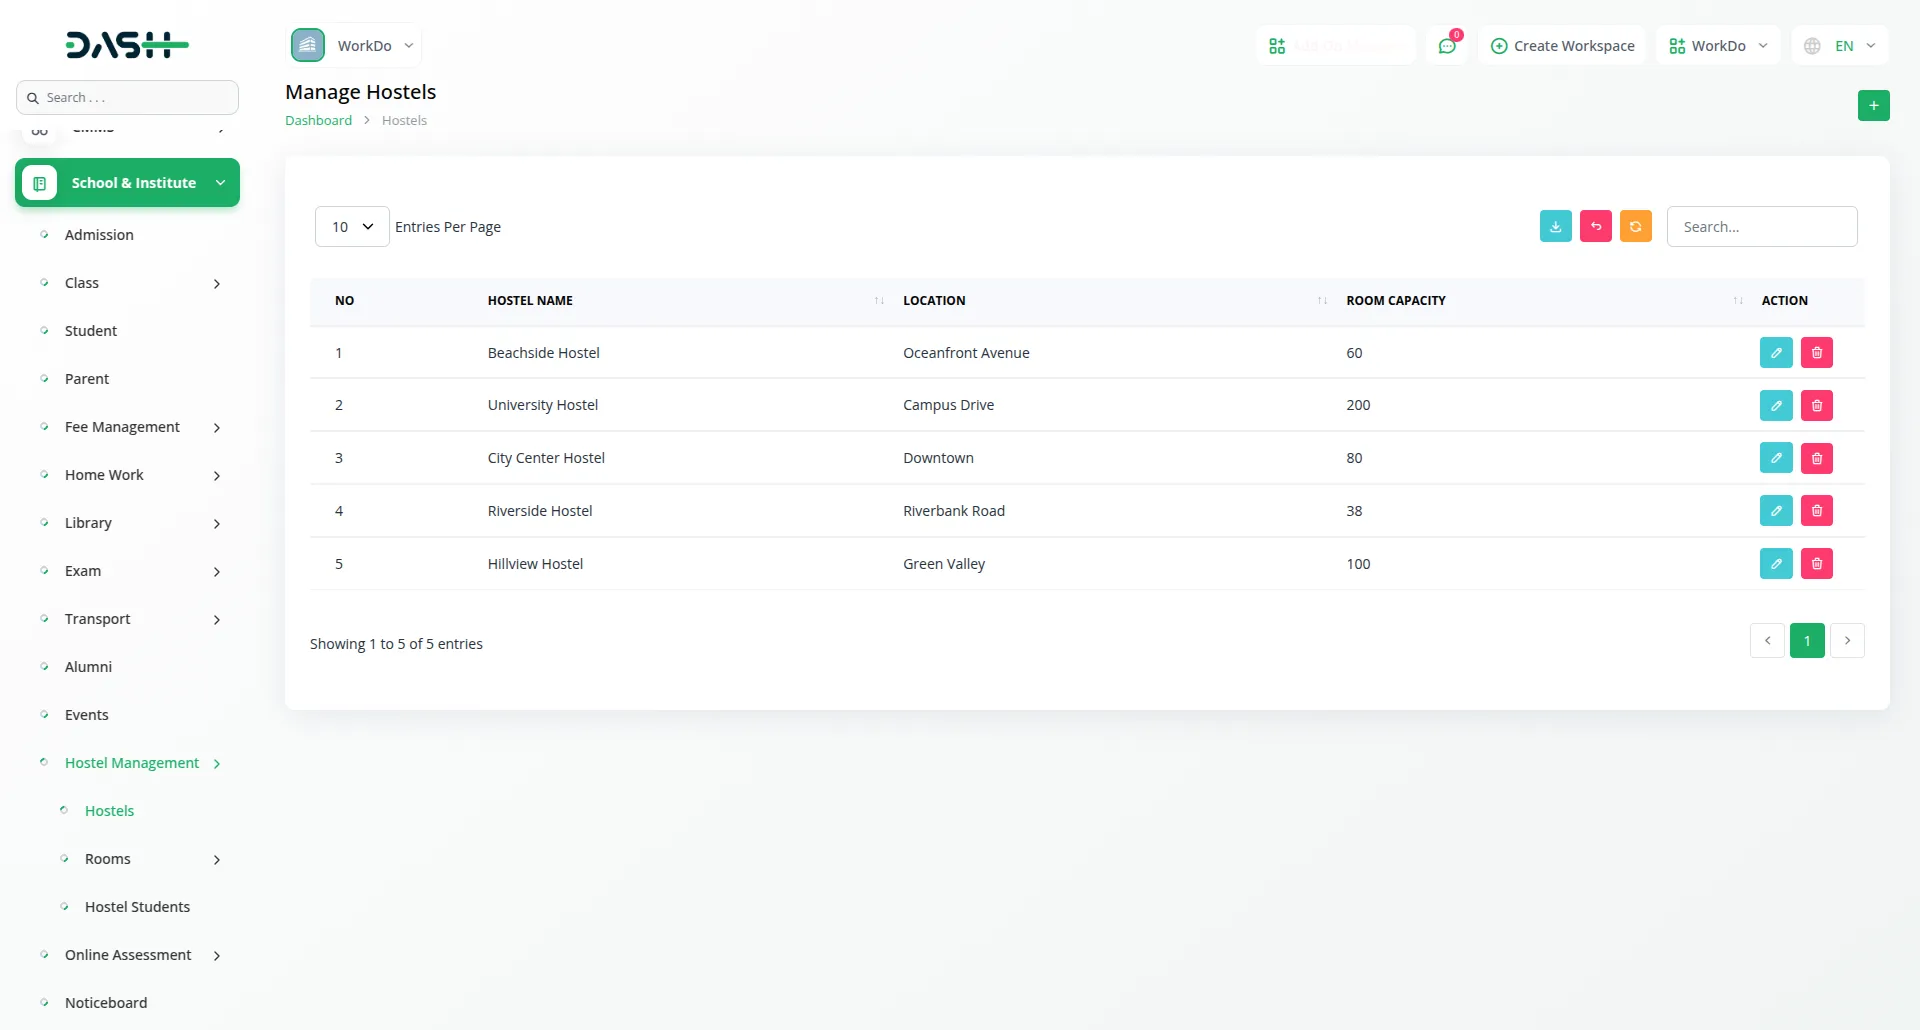Expand the Home Work submenu

click(x=217, y=476)
